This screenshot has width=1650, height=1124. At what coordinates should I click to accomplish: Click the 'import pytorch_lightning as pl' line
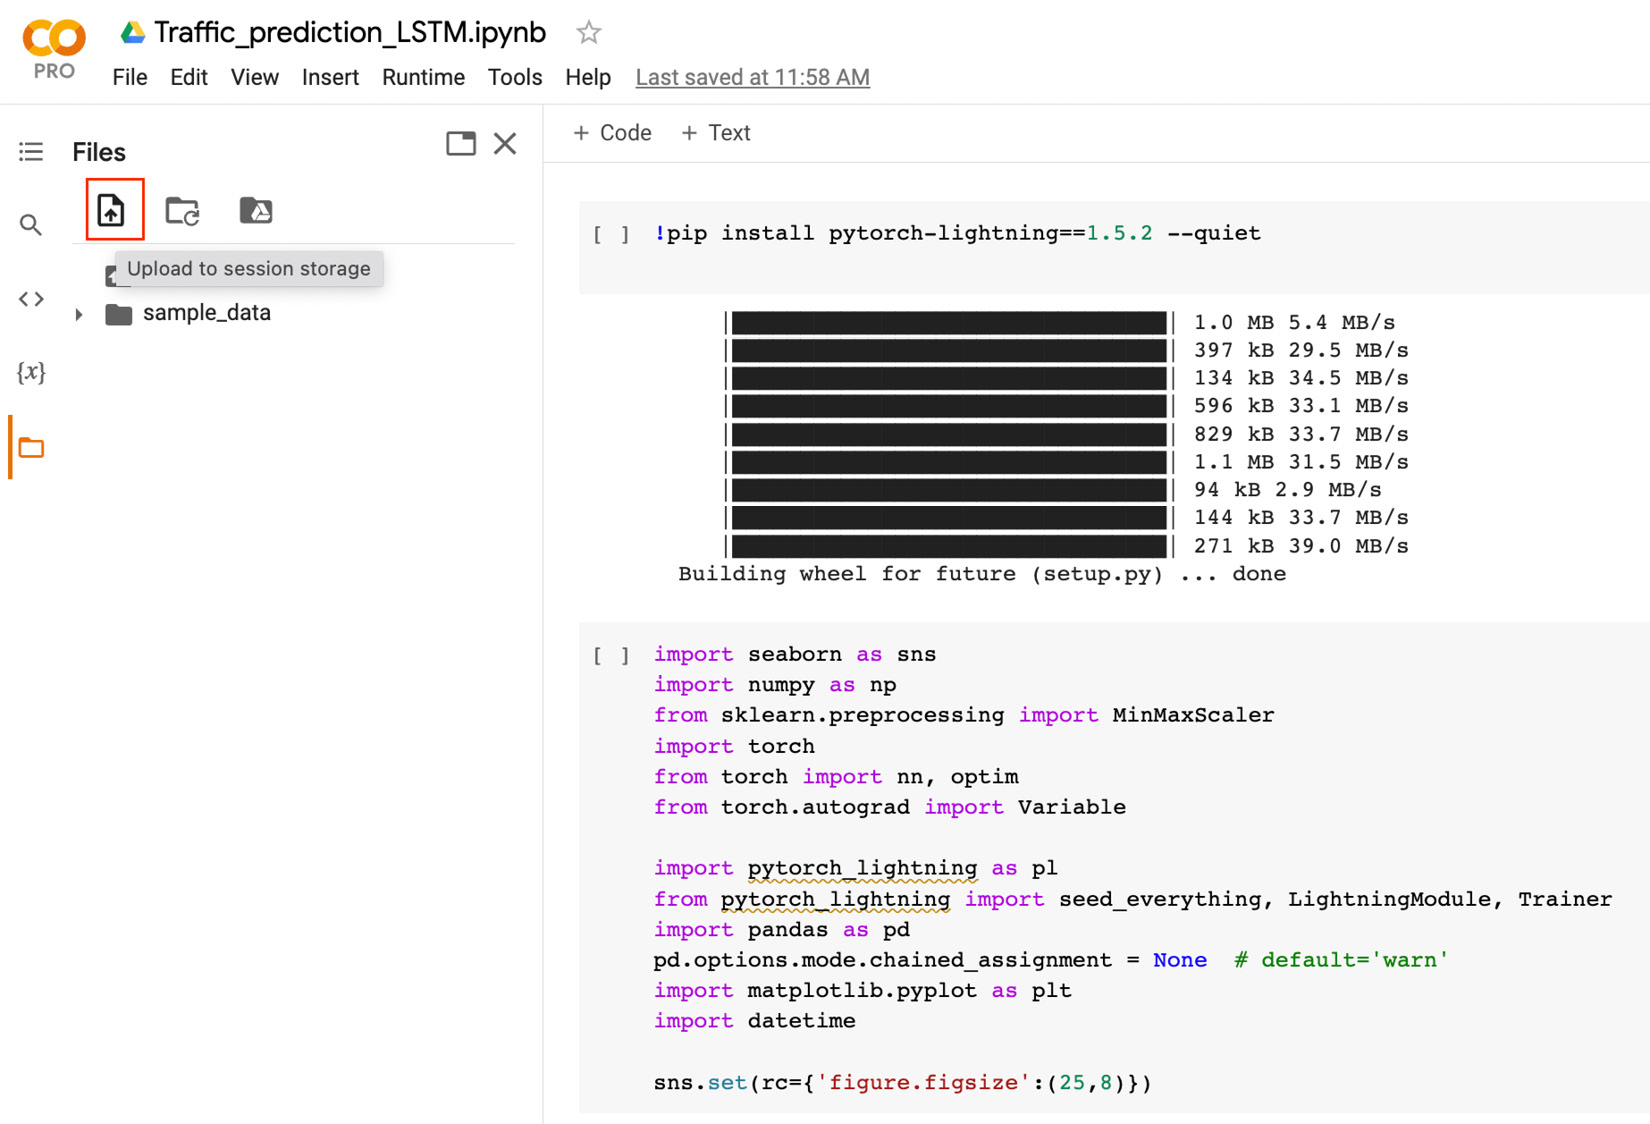coord(856,868)
